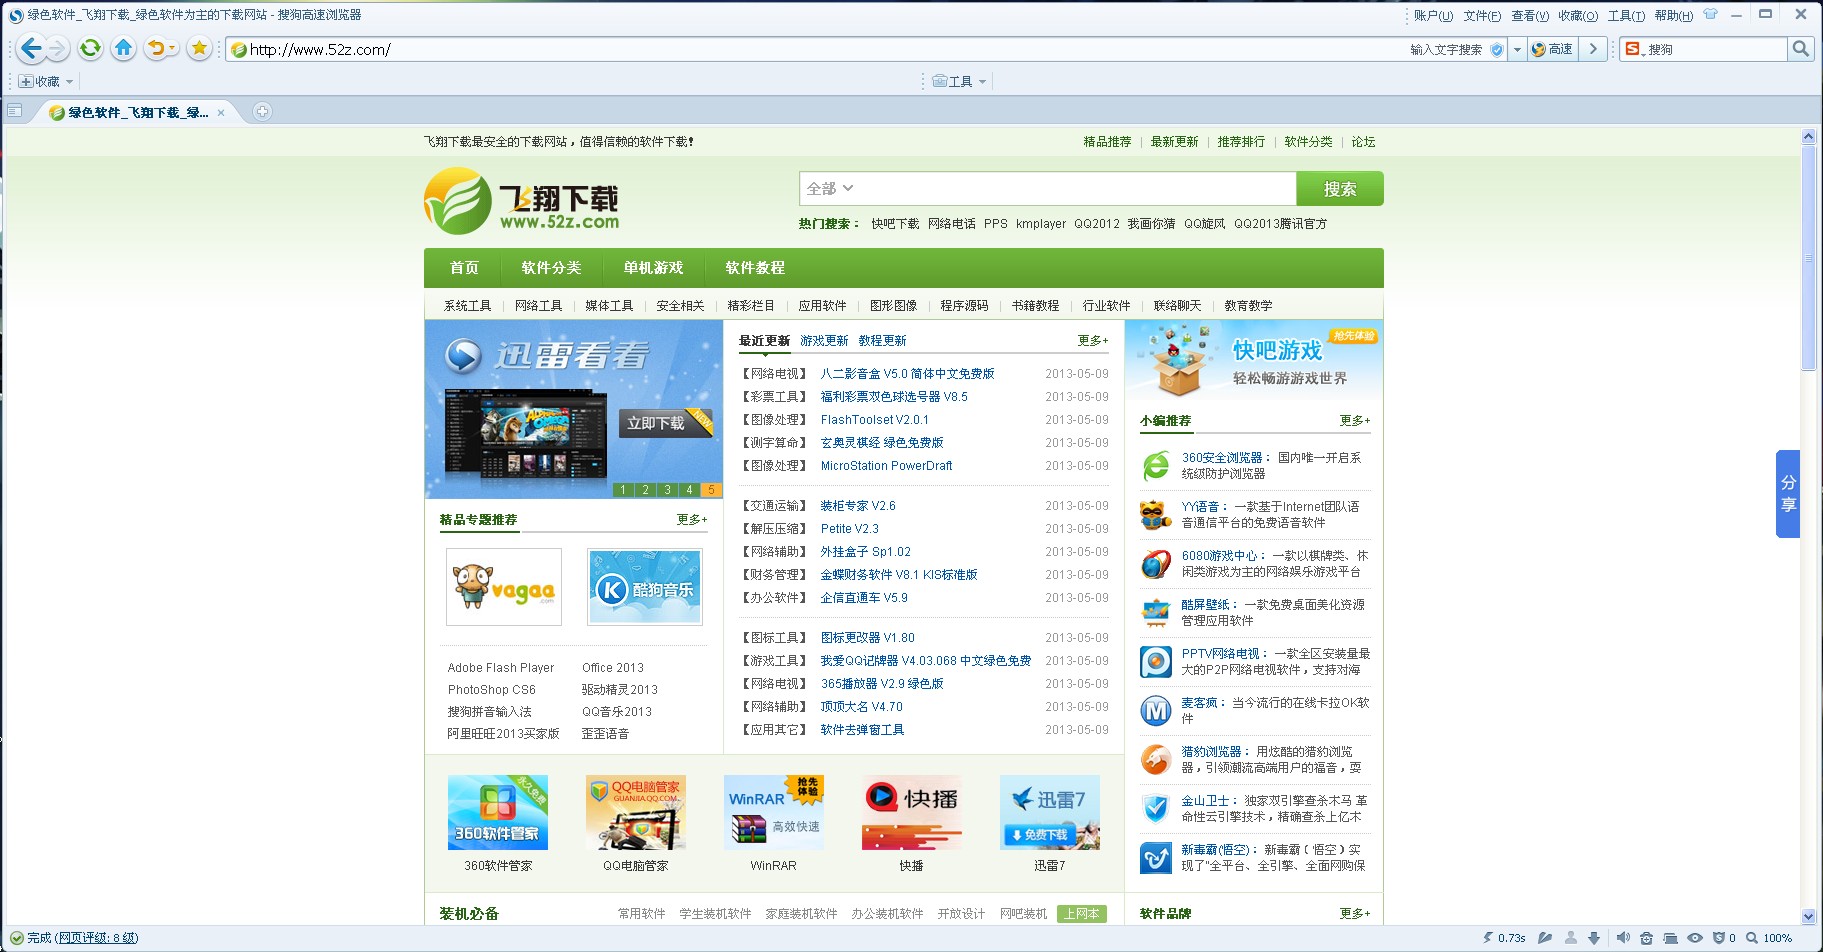The height and width of the screenshot is (952, 1823).
Task: Click the 360软件管家 thumbnail image
Action: (498, 812)
